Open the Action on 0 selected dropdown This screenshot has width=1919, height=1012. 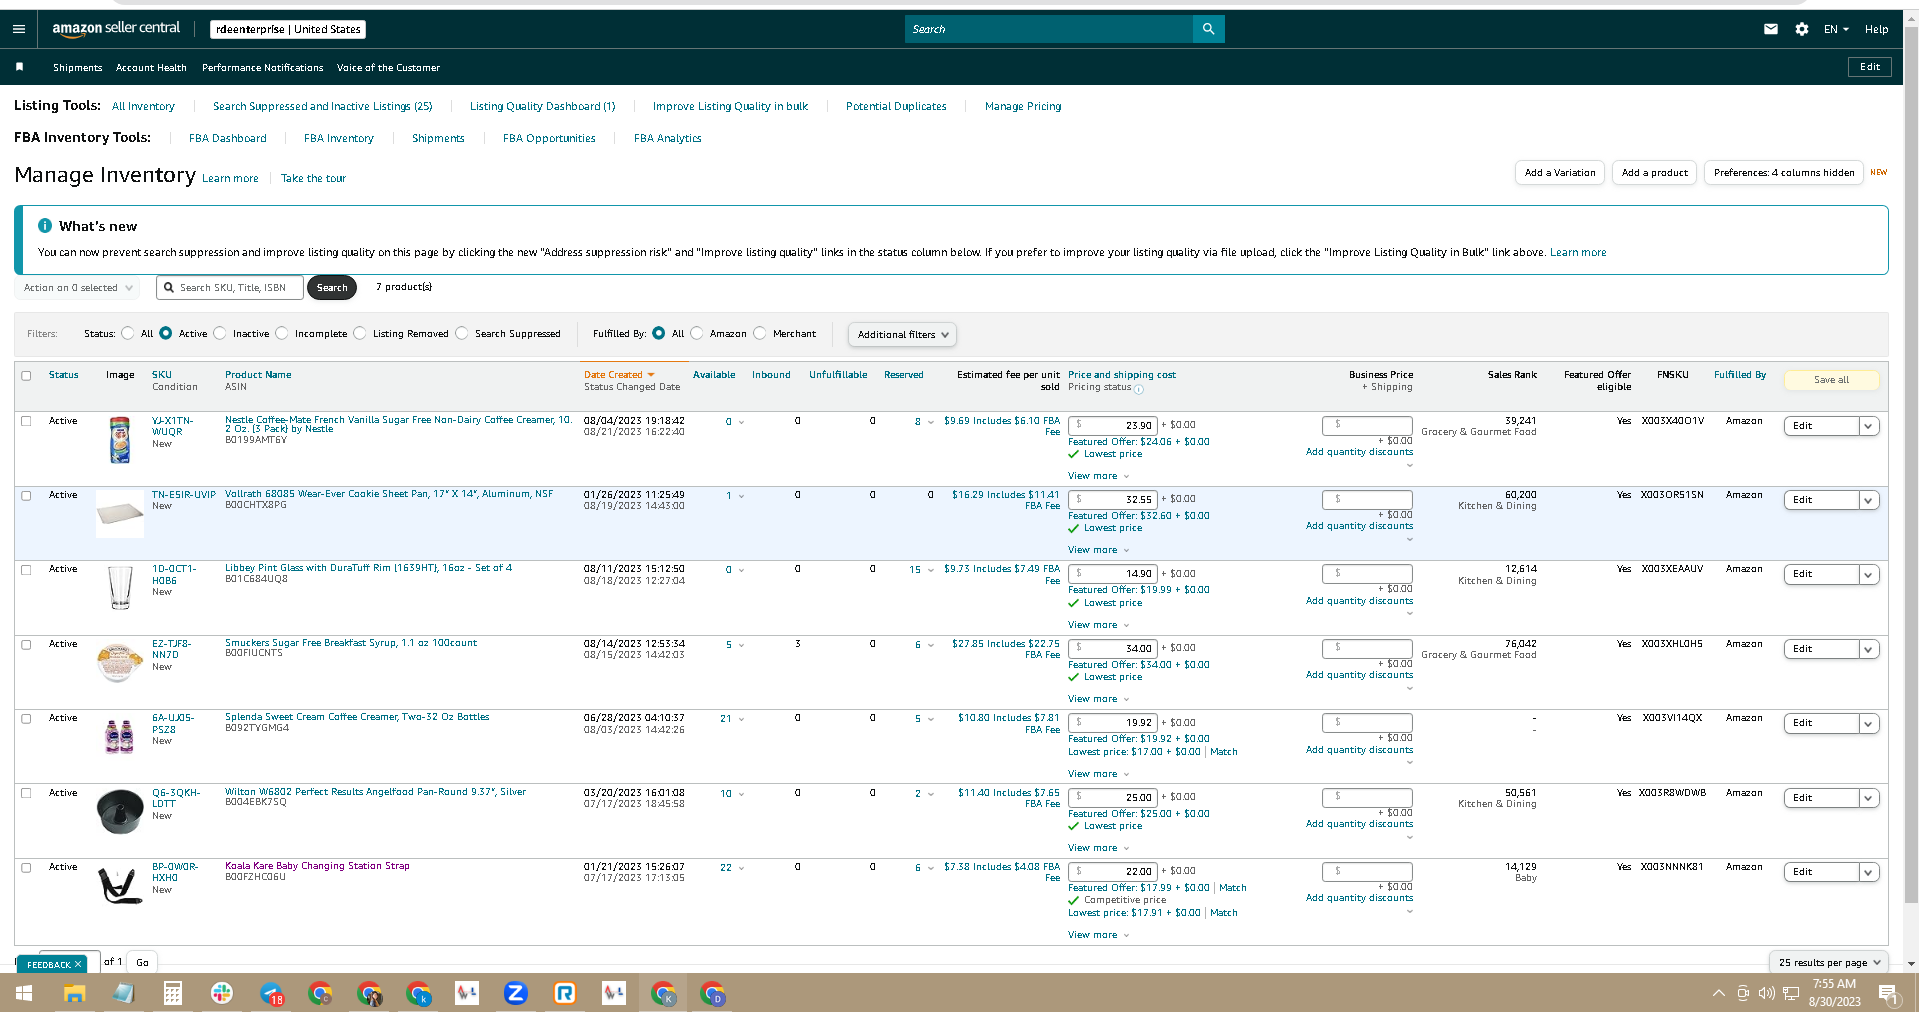[x=77, y=288]
